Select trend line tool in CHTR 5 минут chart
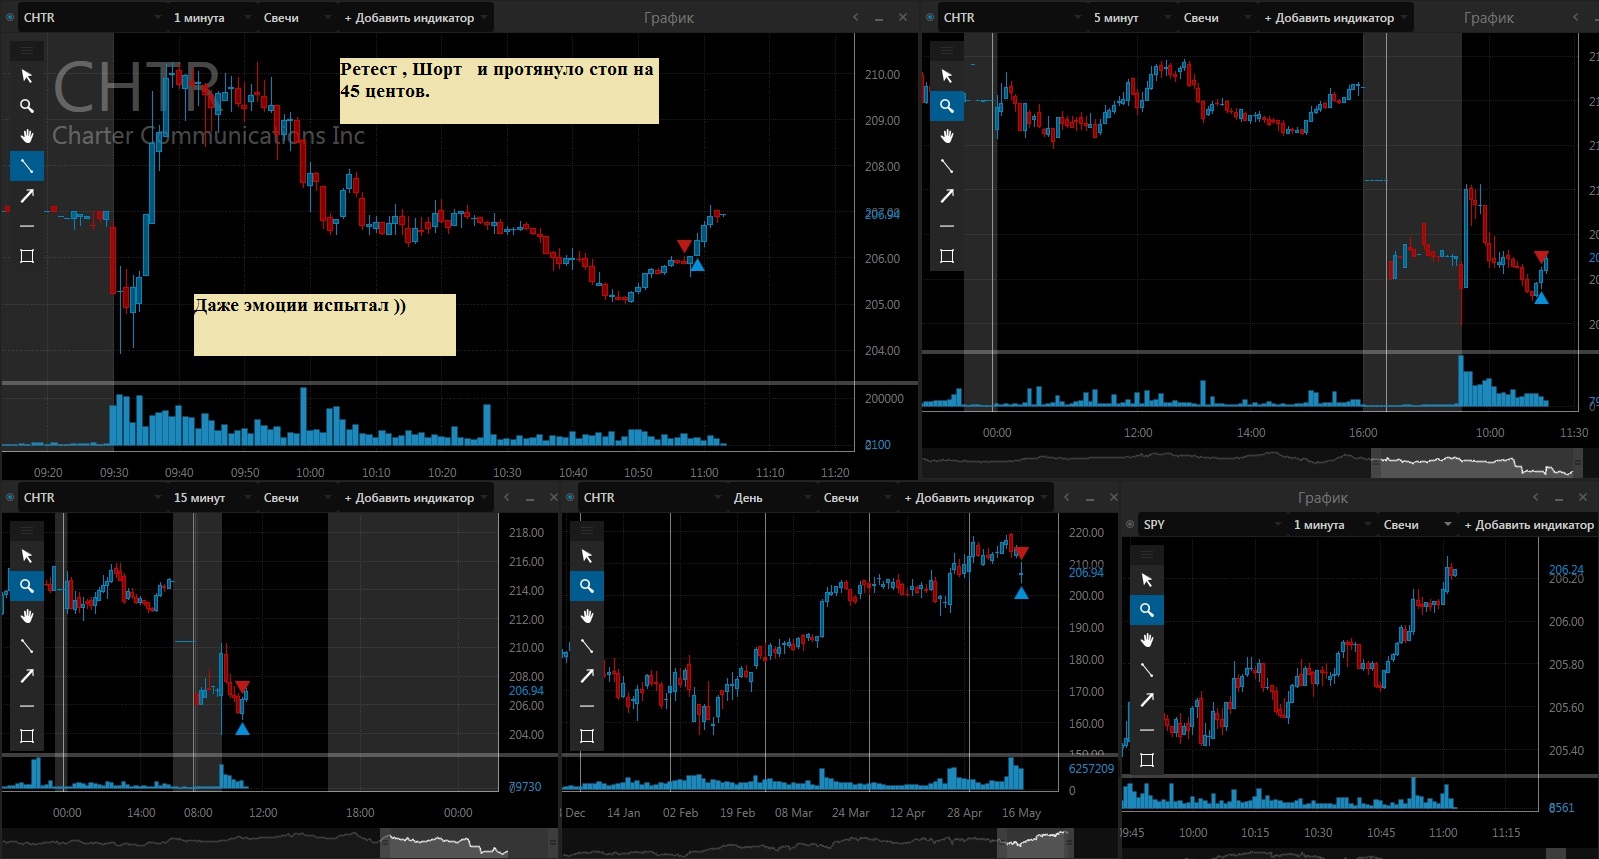Screen dimensions: 1599x859 tap(947, 166)
